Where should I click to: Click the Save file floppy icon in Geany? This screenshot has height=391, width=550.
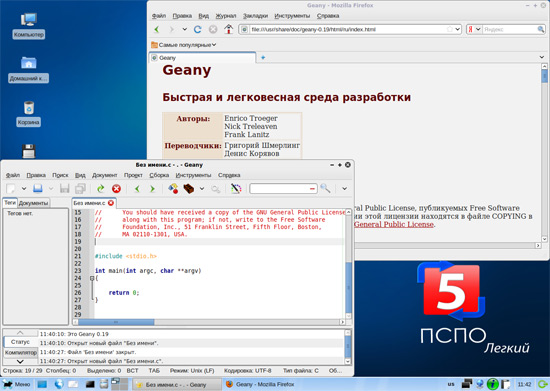point(65,189)
